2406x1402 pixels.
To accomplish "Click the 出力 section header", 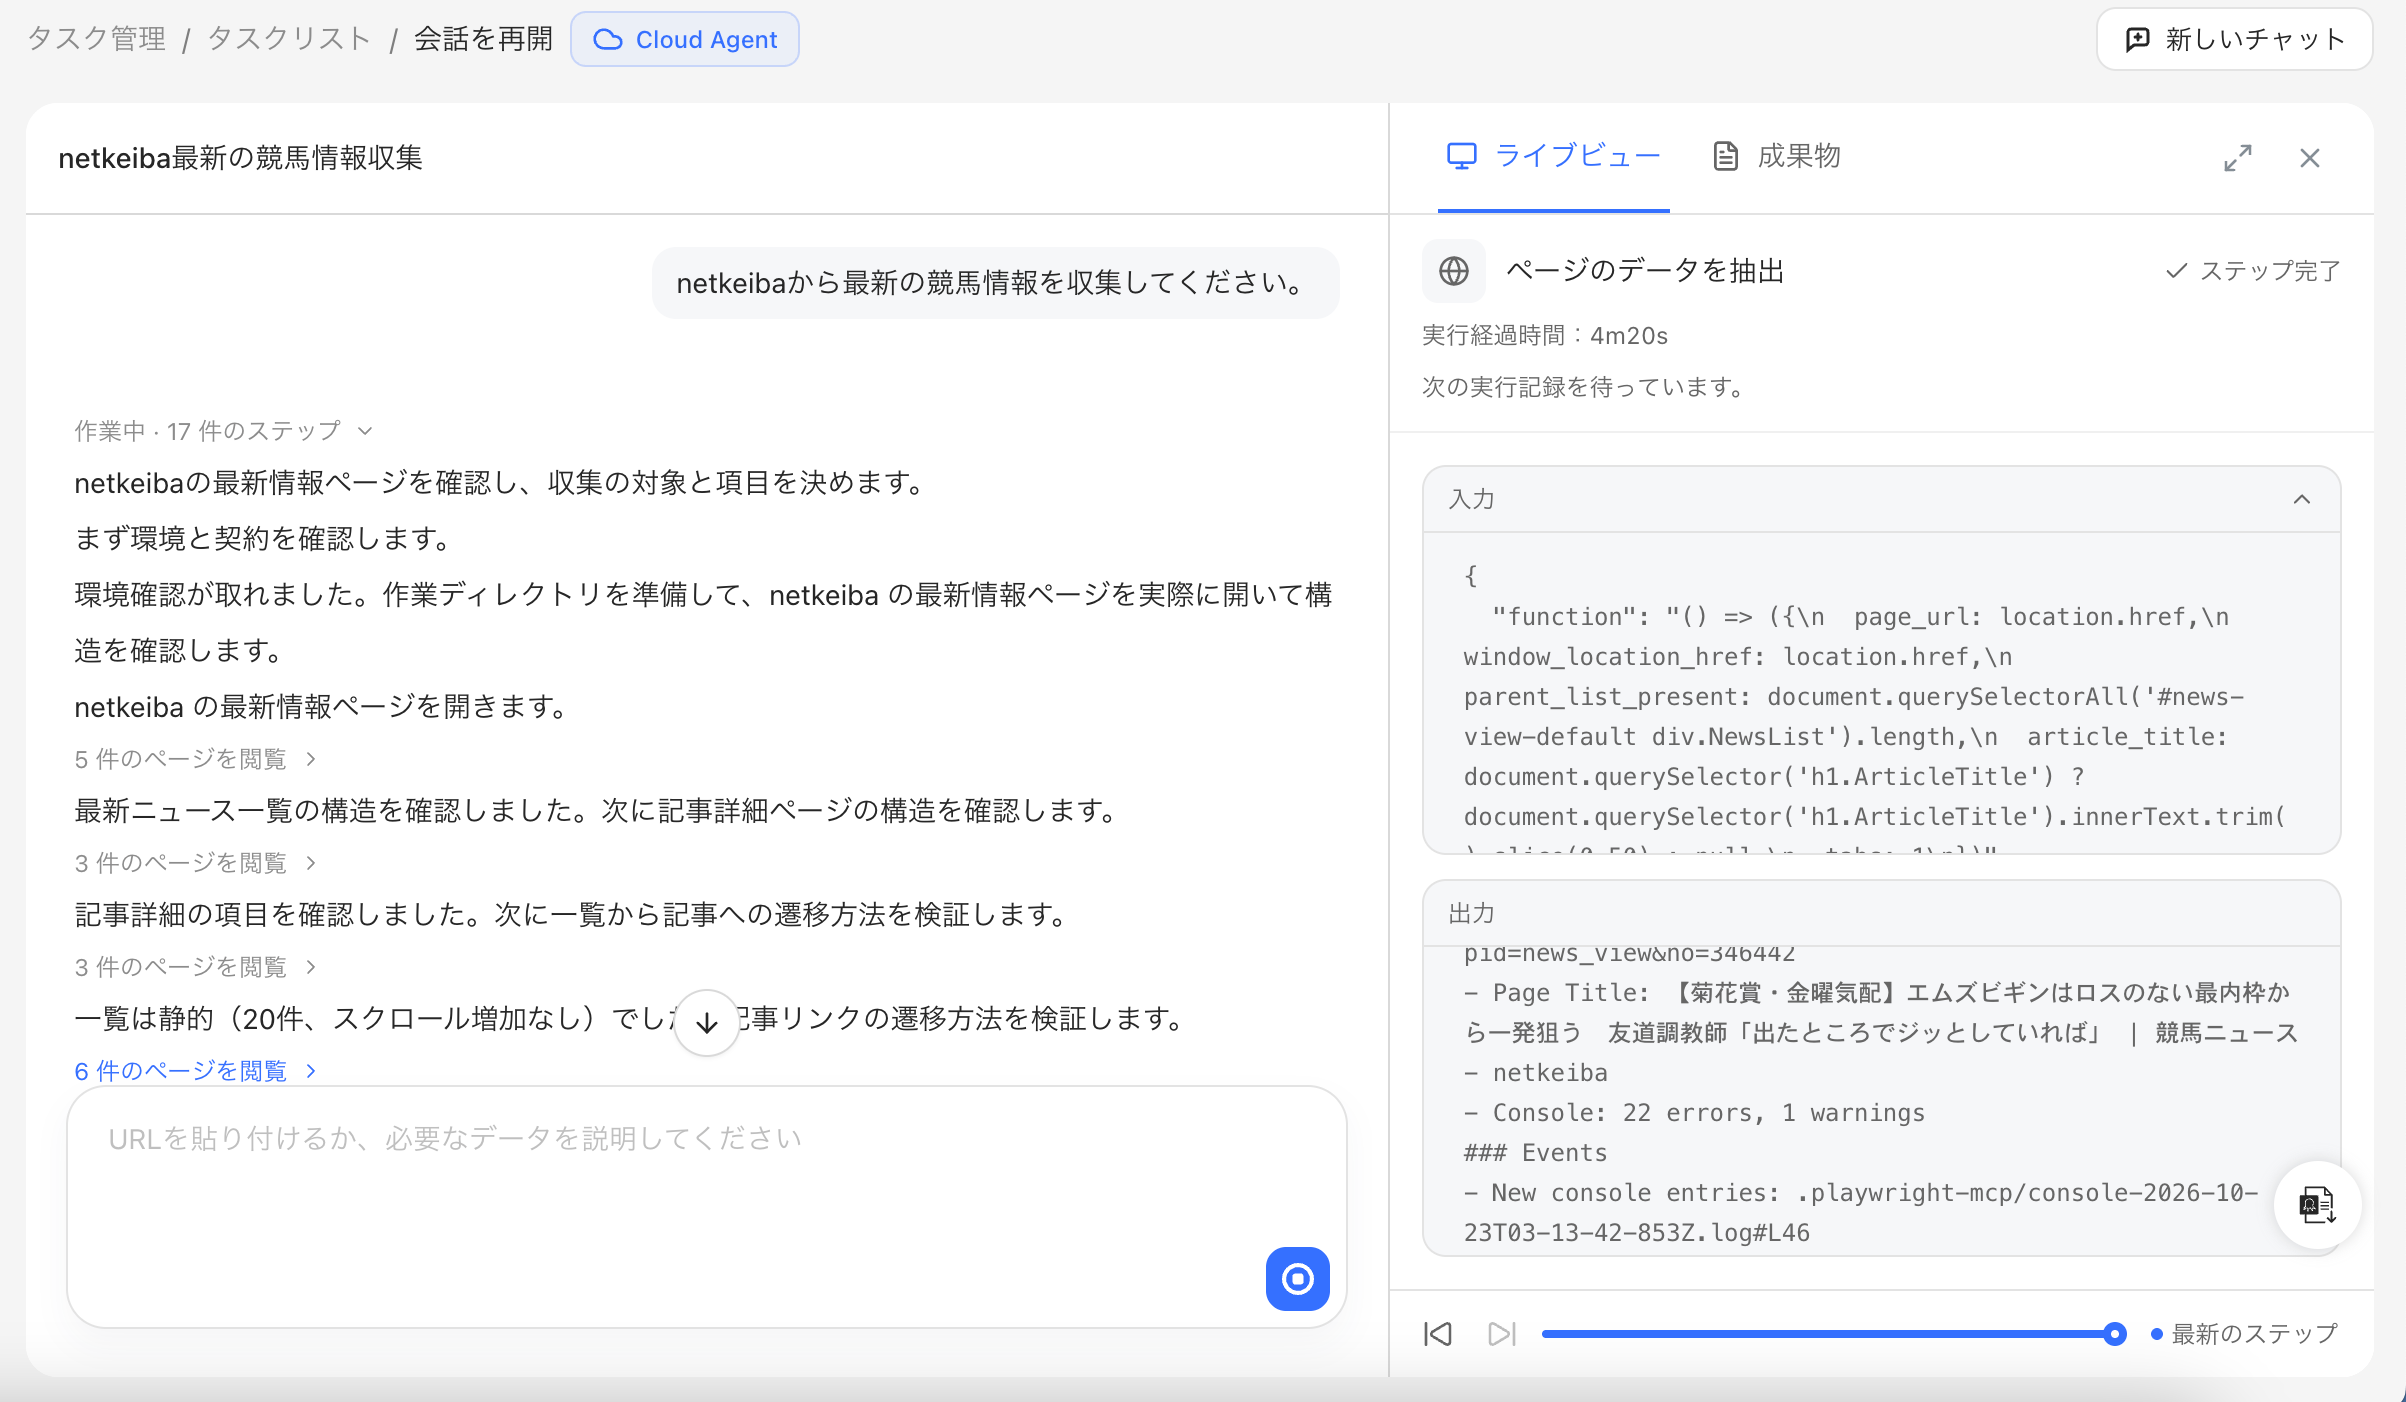I will tap(1881, 913).
